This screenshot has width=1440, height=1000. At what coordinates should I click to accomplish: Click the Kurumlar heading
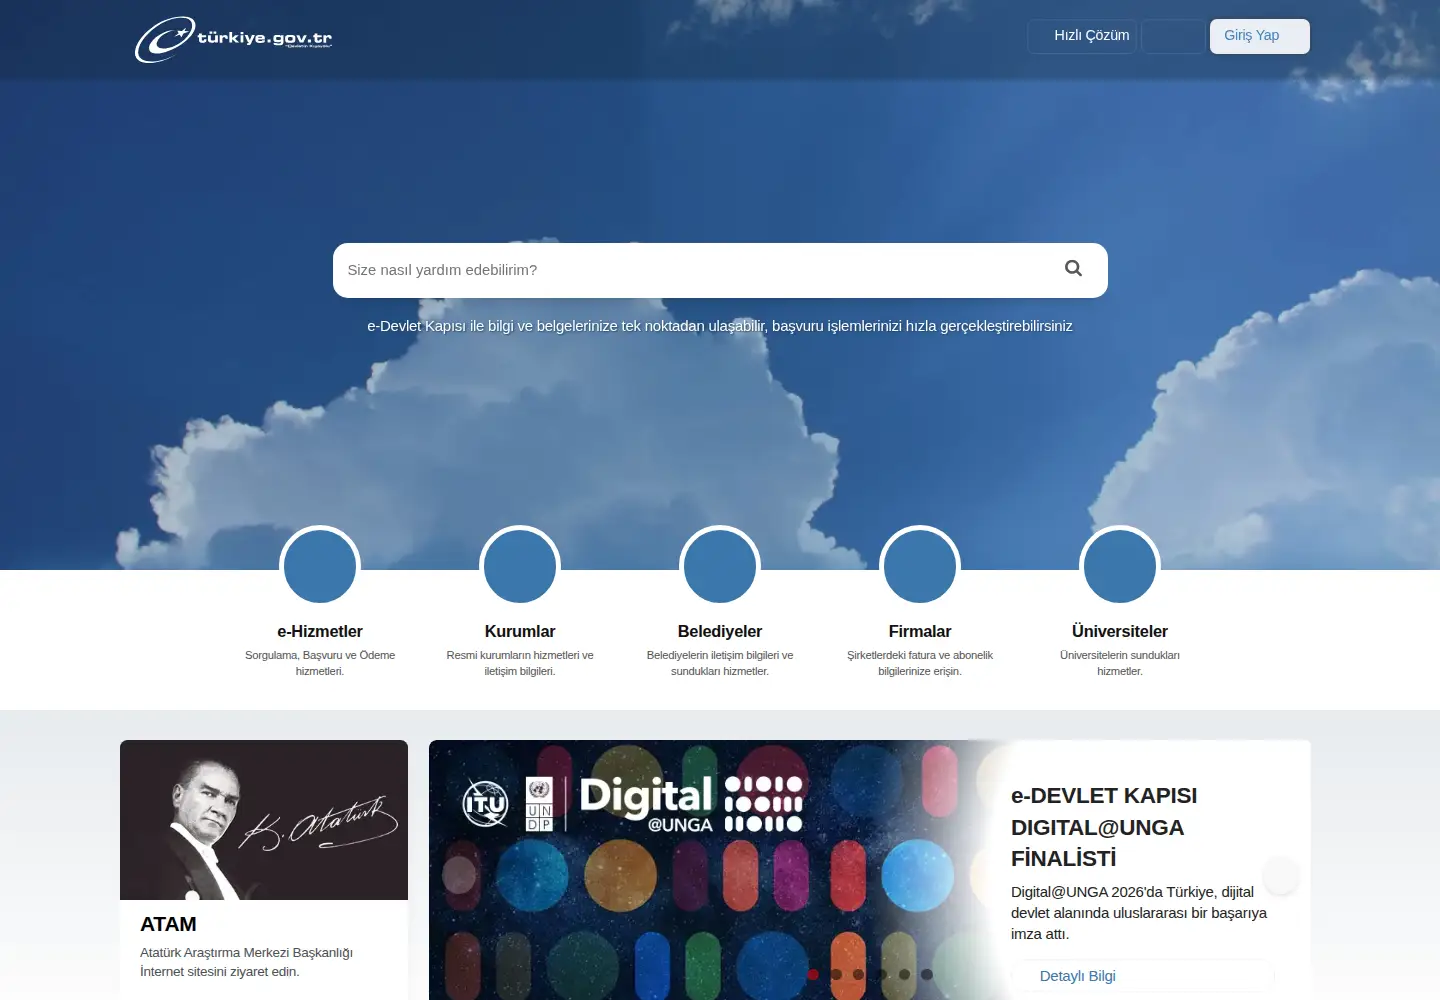pyautogui.click(x=520, y=631)
